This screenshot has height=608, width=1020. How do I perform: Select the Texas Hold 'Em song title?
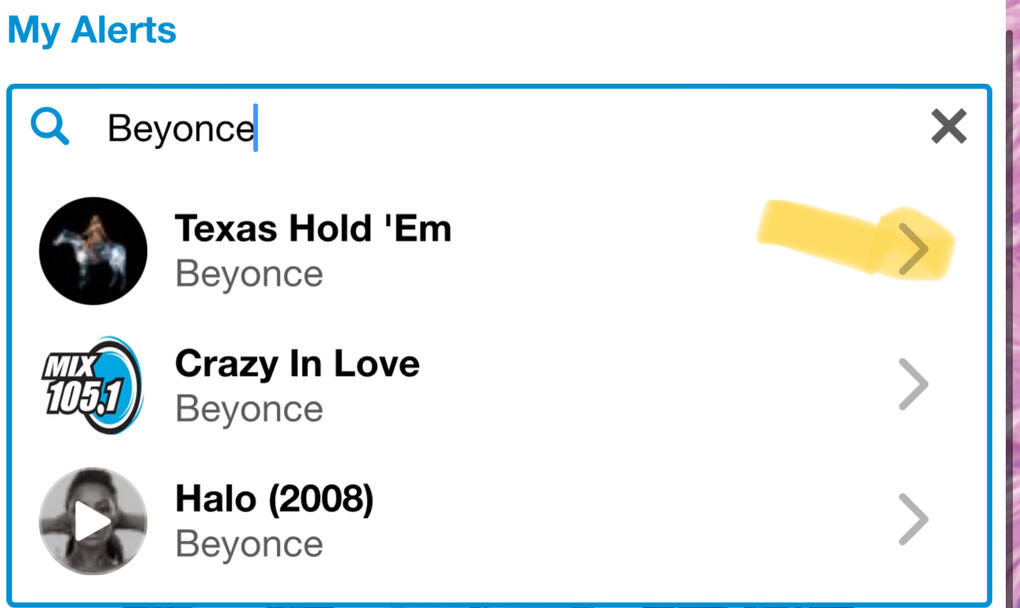click(x=313, y=229)
